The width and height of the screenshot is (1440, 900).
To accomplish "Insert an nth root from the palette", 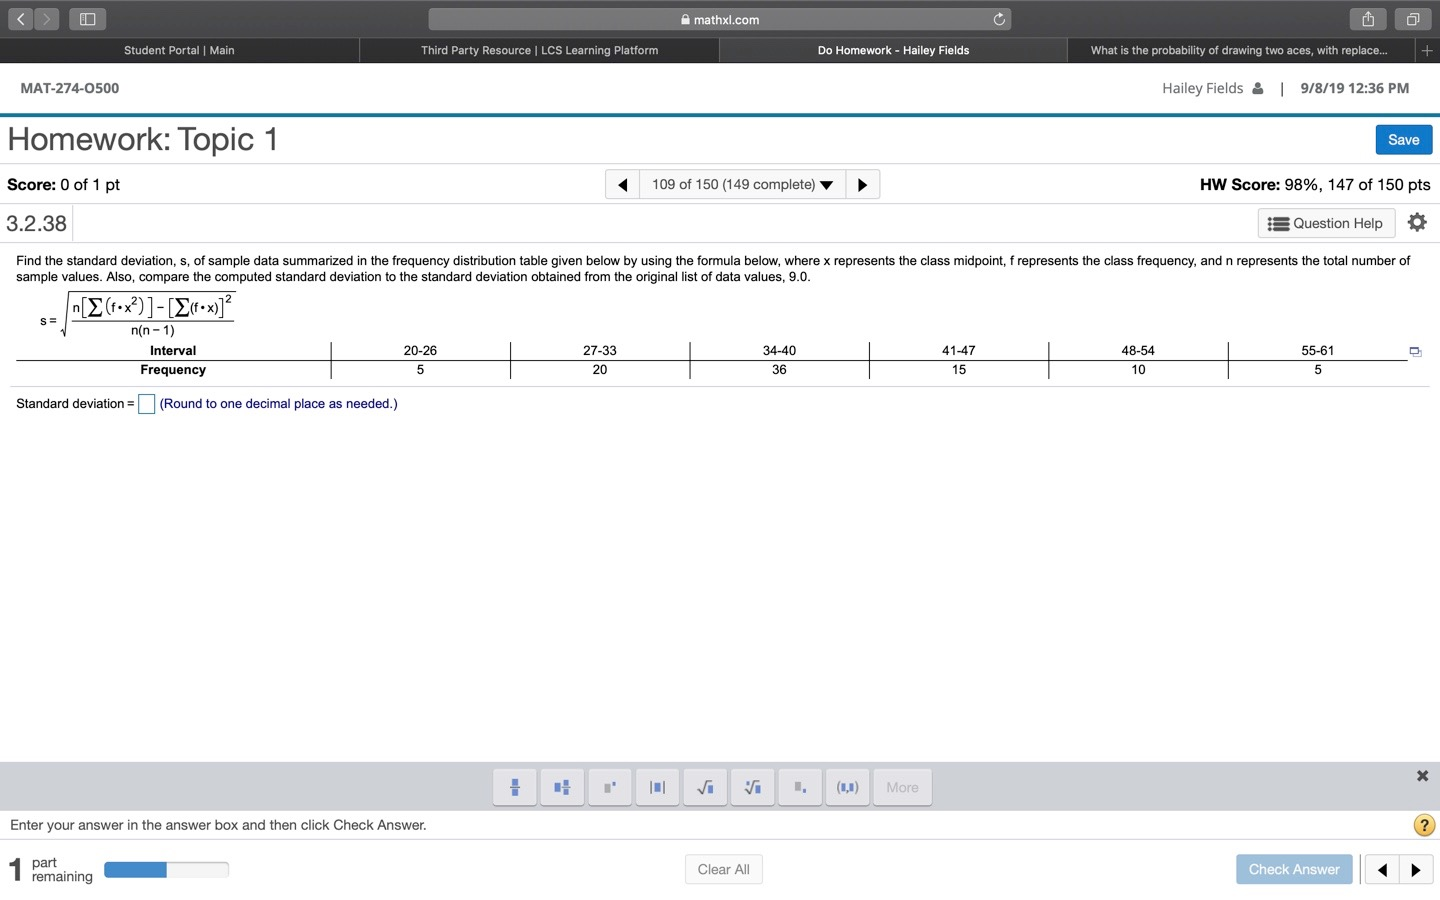I will [x=752, y=787].
